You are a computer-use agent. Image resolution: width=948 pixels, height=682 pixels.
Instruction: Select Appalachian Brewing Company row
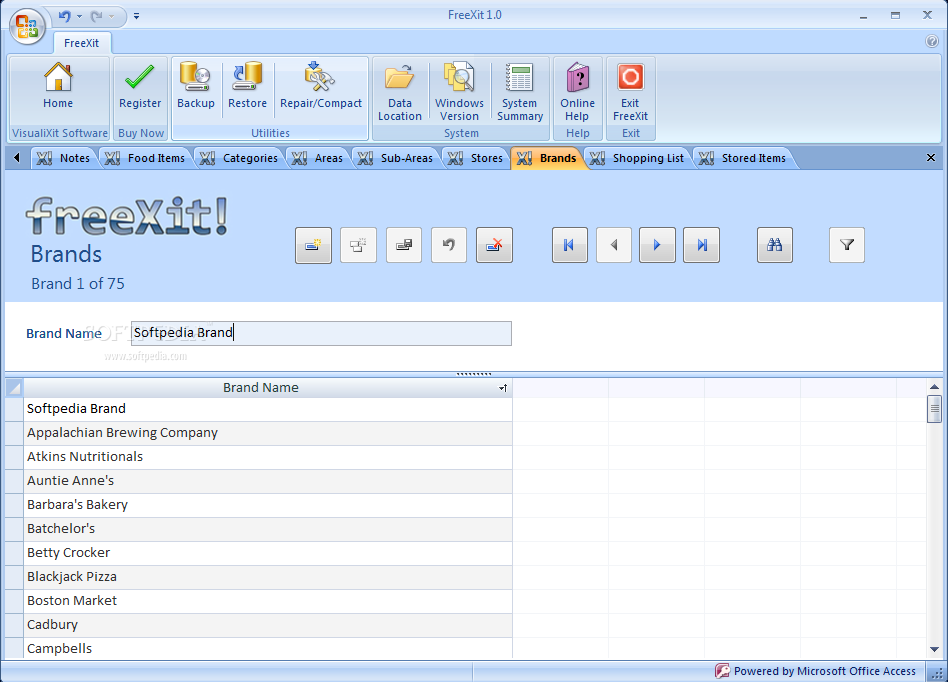pyautogui.click(x=268, y=433)
